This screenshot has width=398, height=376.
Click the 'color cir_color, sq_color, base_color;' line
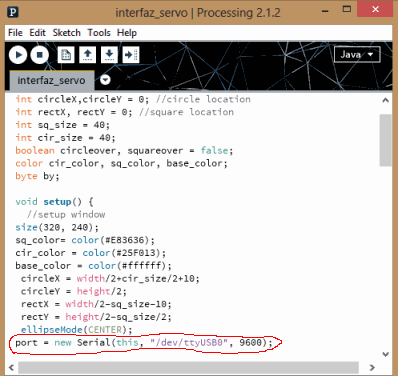pos(121,163)
